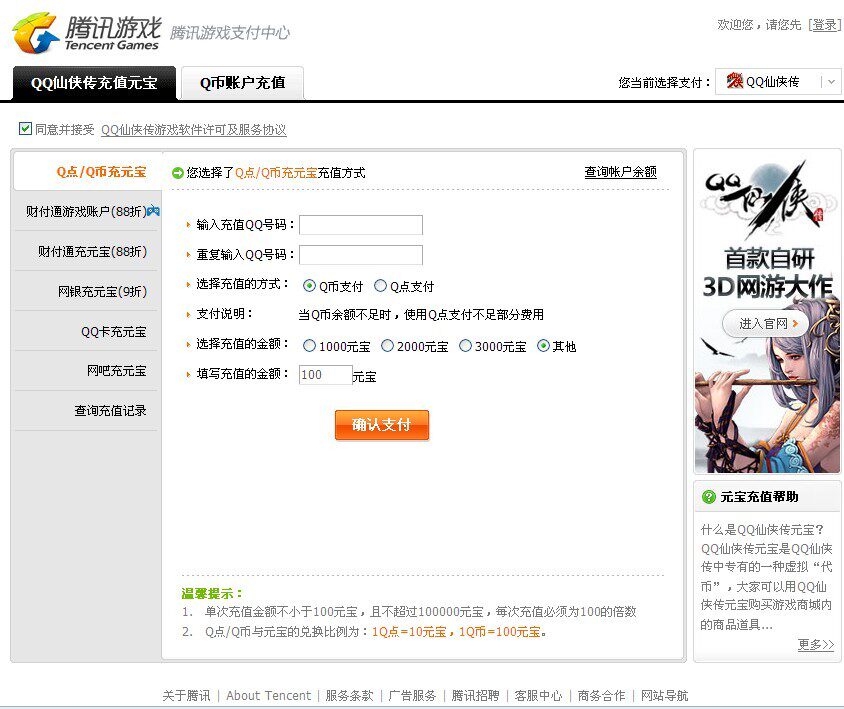Open the 关于腾讯 footer link
This screenshot has width=844, height=709.
click(x=186, y=696)
